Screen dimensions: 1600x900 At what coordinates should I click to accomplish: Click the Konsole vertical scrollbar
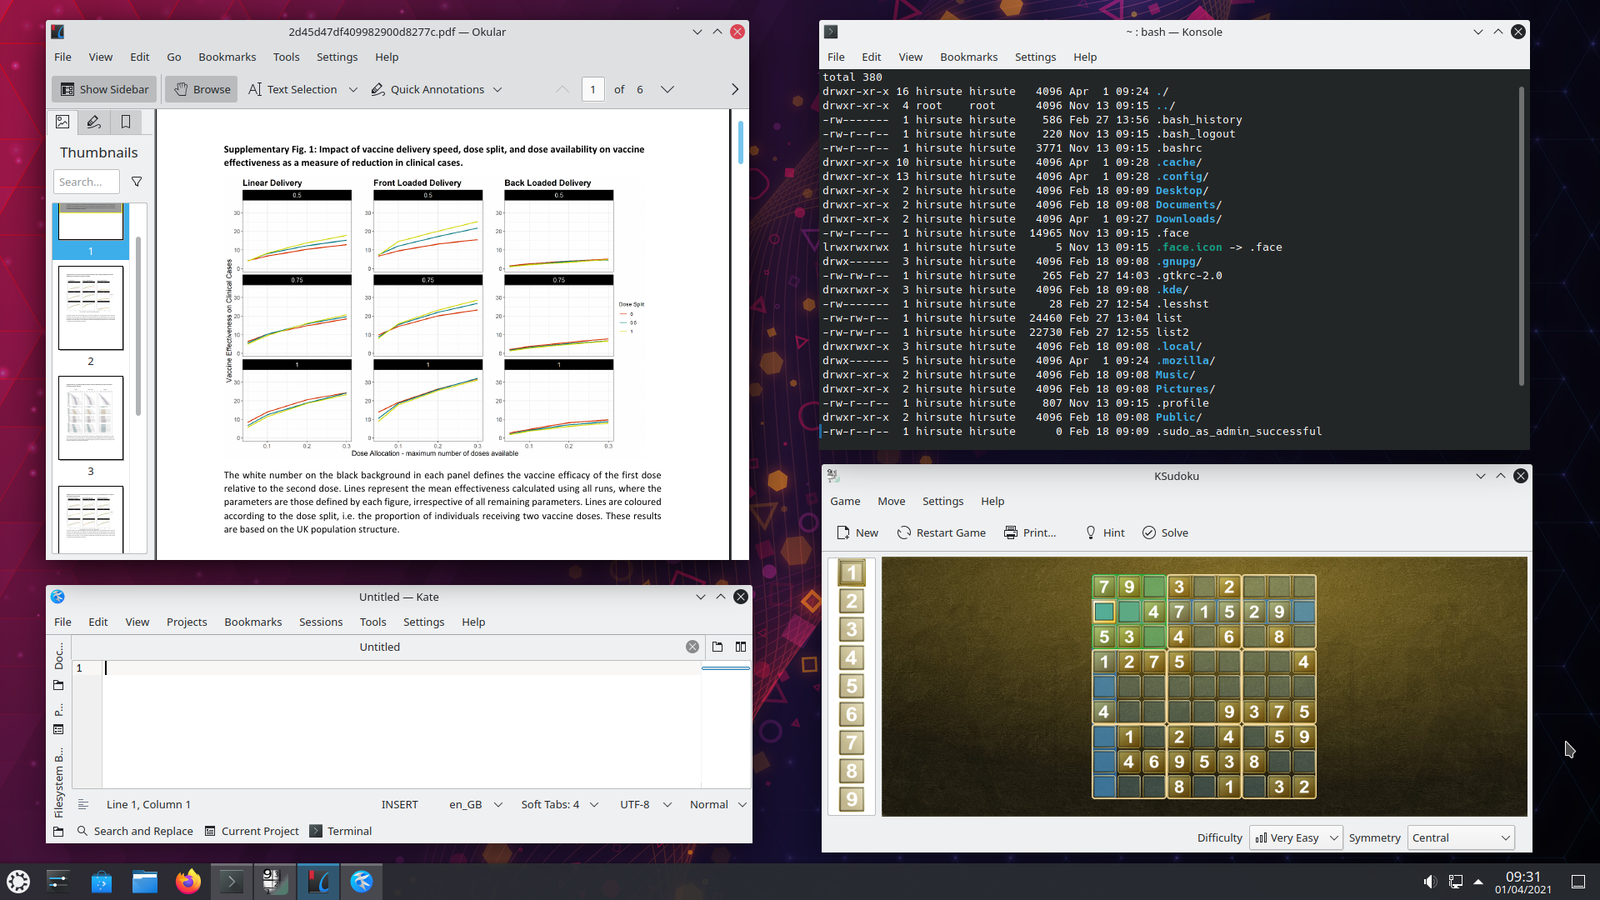[1521, 236]
